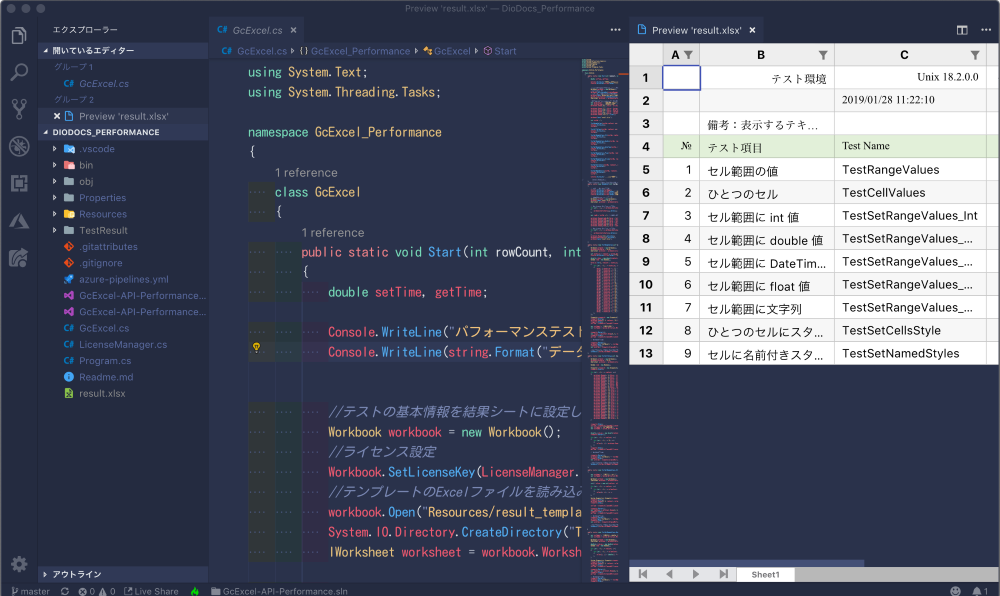Open the Extensions view in activity bar
Screen dimensions: 1000x596
pos(19,184)
